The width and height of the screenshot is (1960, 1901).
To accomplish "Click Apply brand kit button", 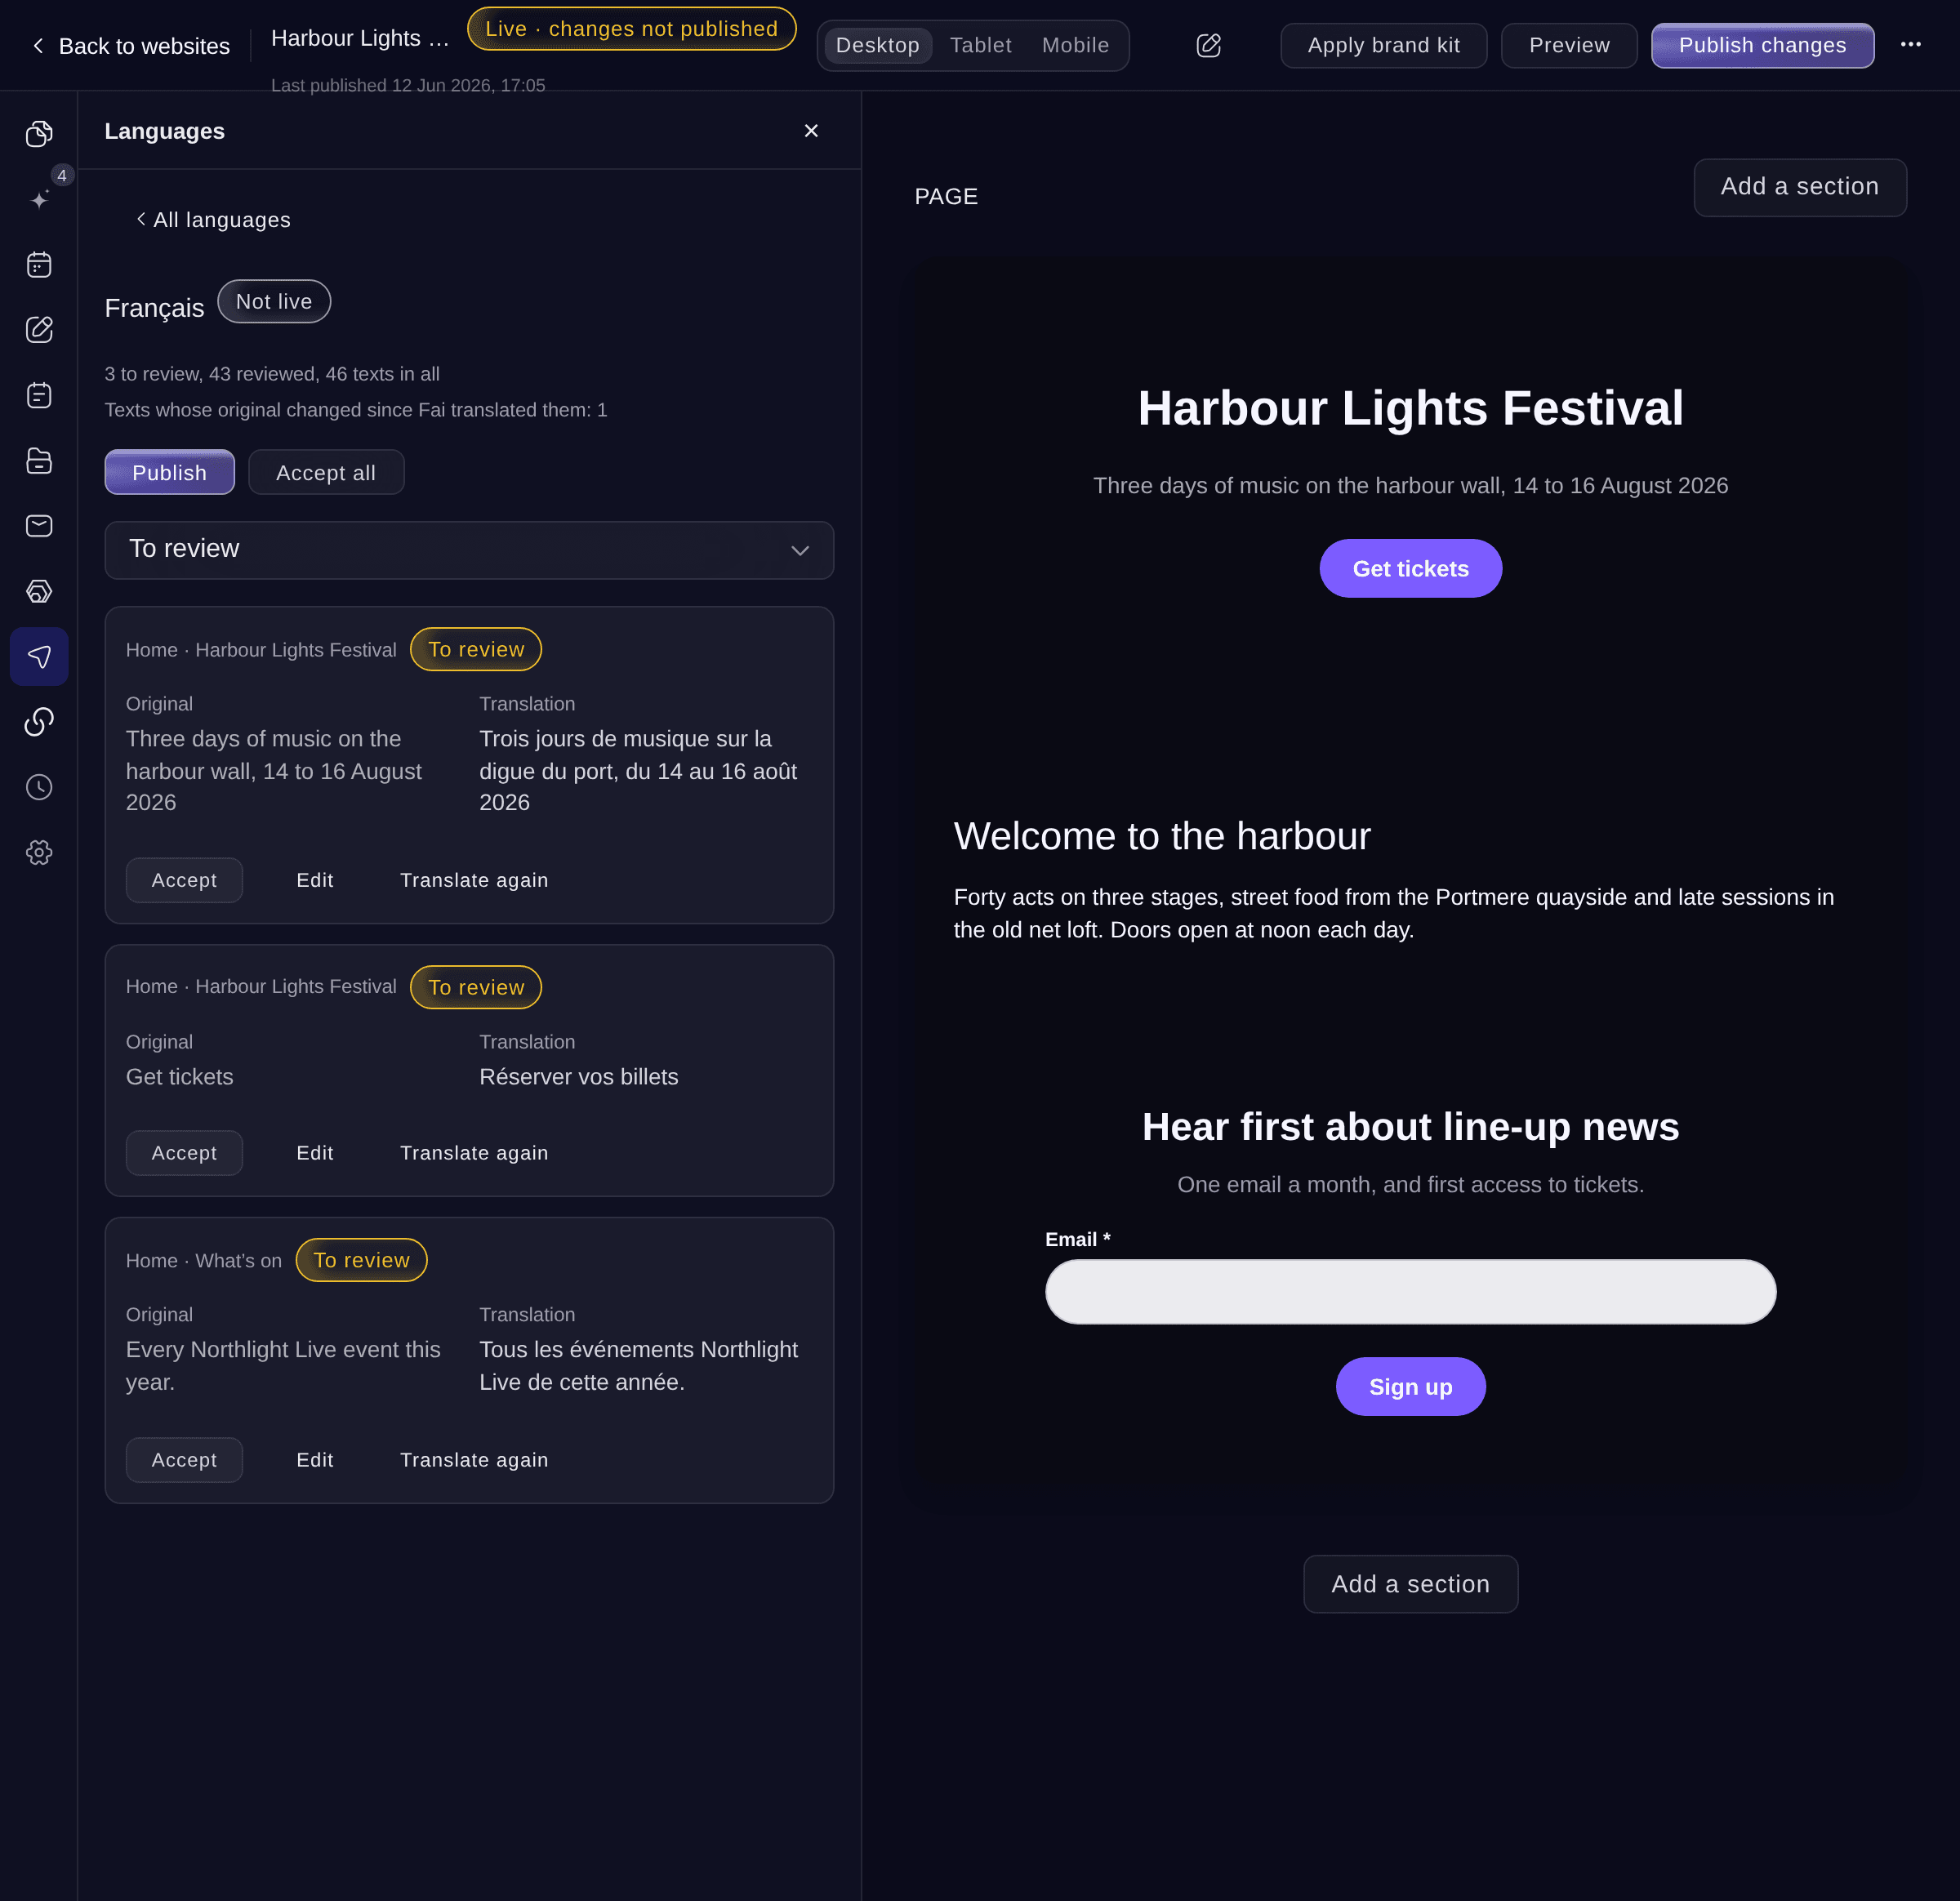I will click(1383, 45).
